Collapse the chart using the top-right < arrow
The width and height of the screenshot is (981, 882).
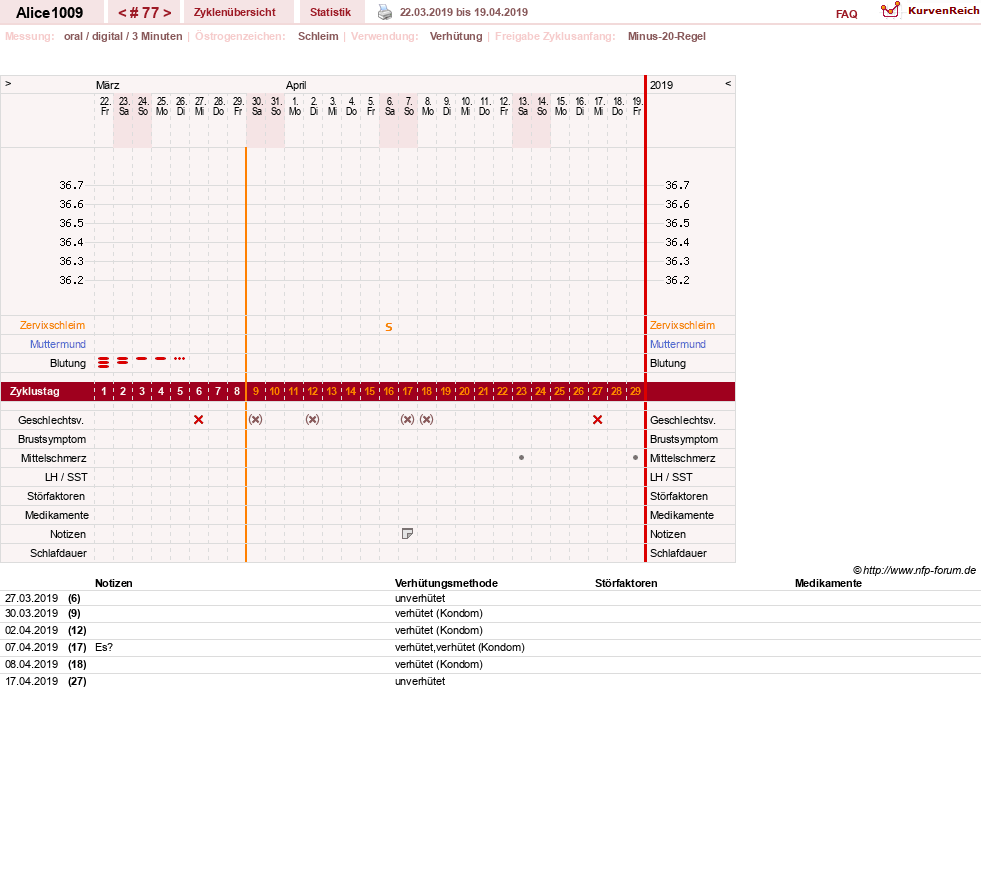point(728,84)
